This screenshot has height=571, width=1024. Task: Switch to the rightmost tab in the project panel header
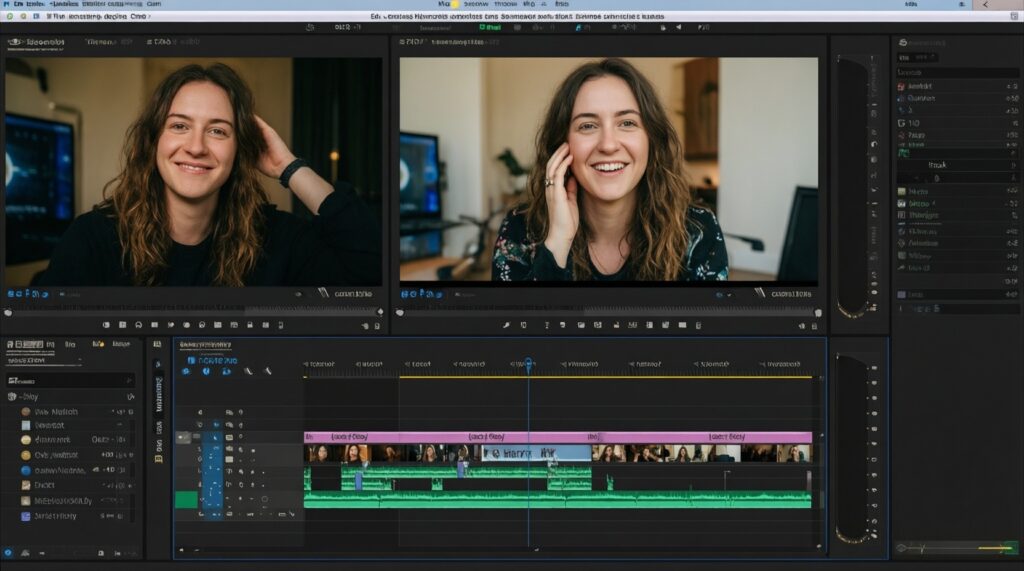[x=120, y=344]
